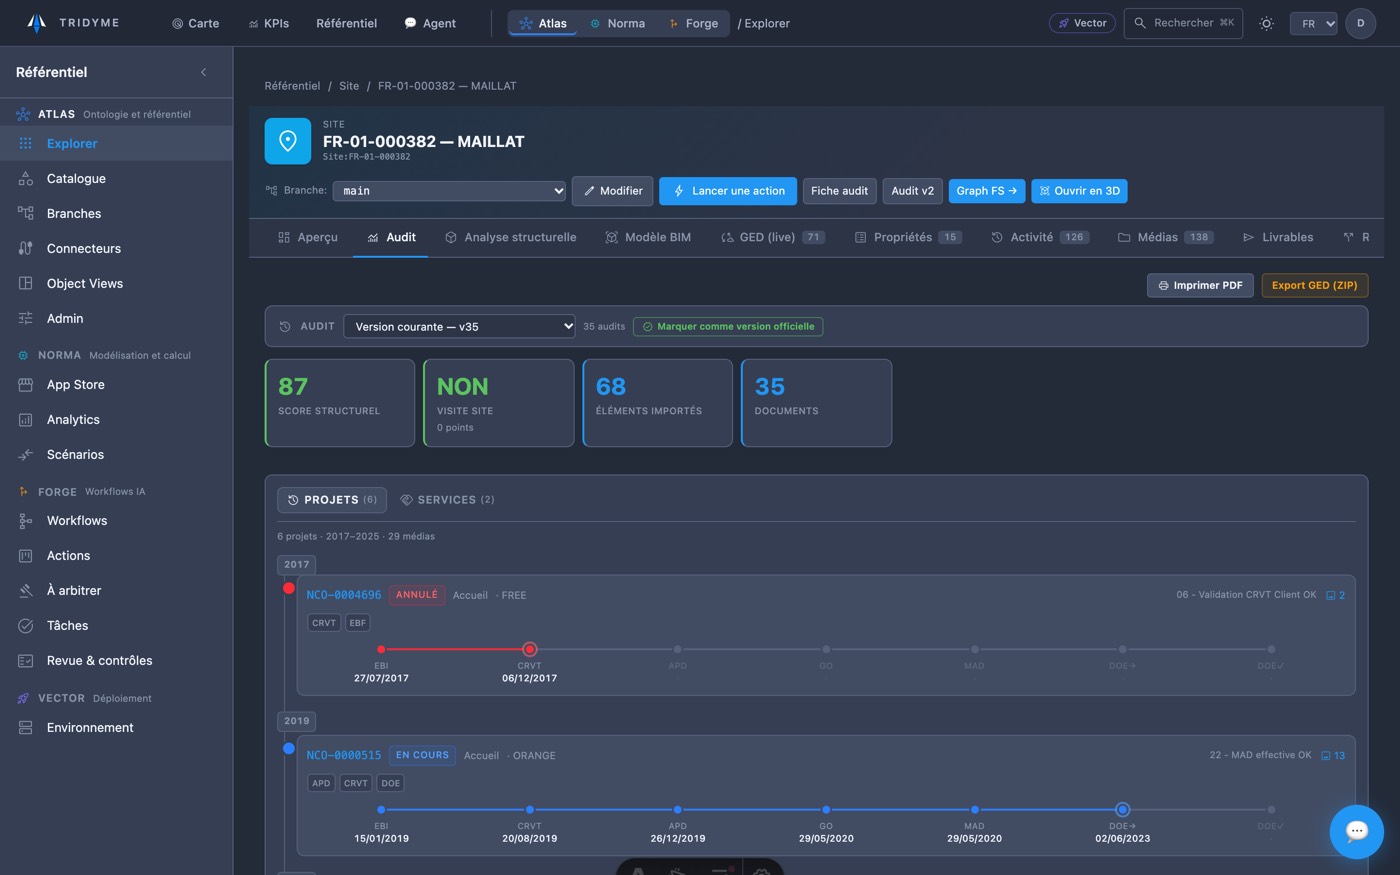Mark audit as official version
Viewport: 1400px width, 875px height.
pos(728,326)
